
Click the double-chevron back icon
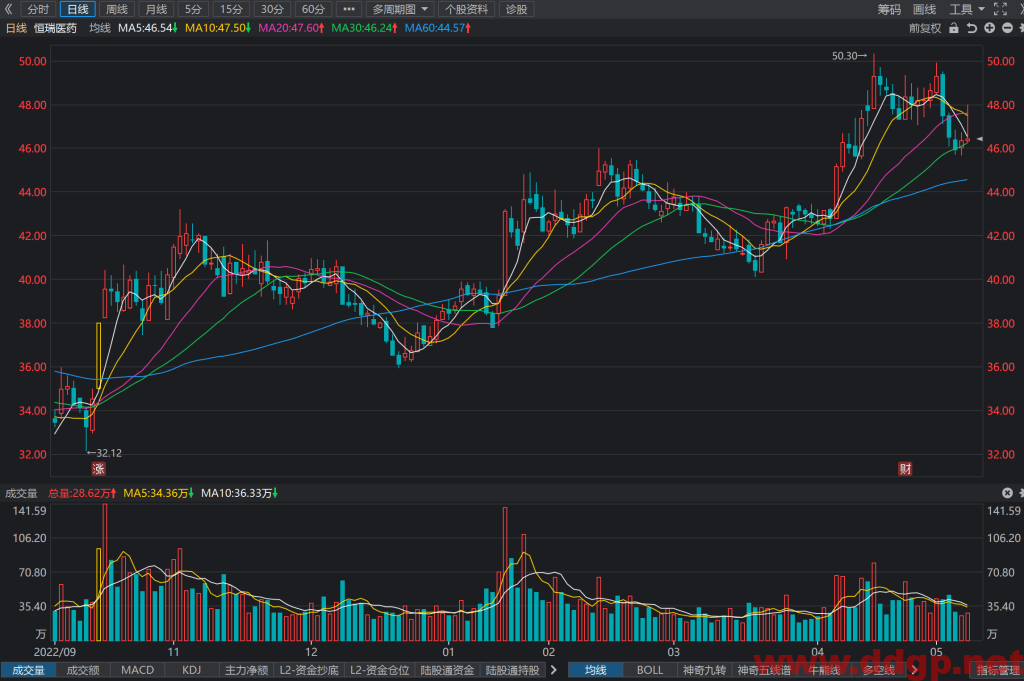click(x=8, y=9)
